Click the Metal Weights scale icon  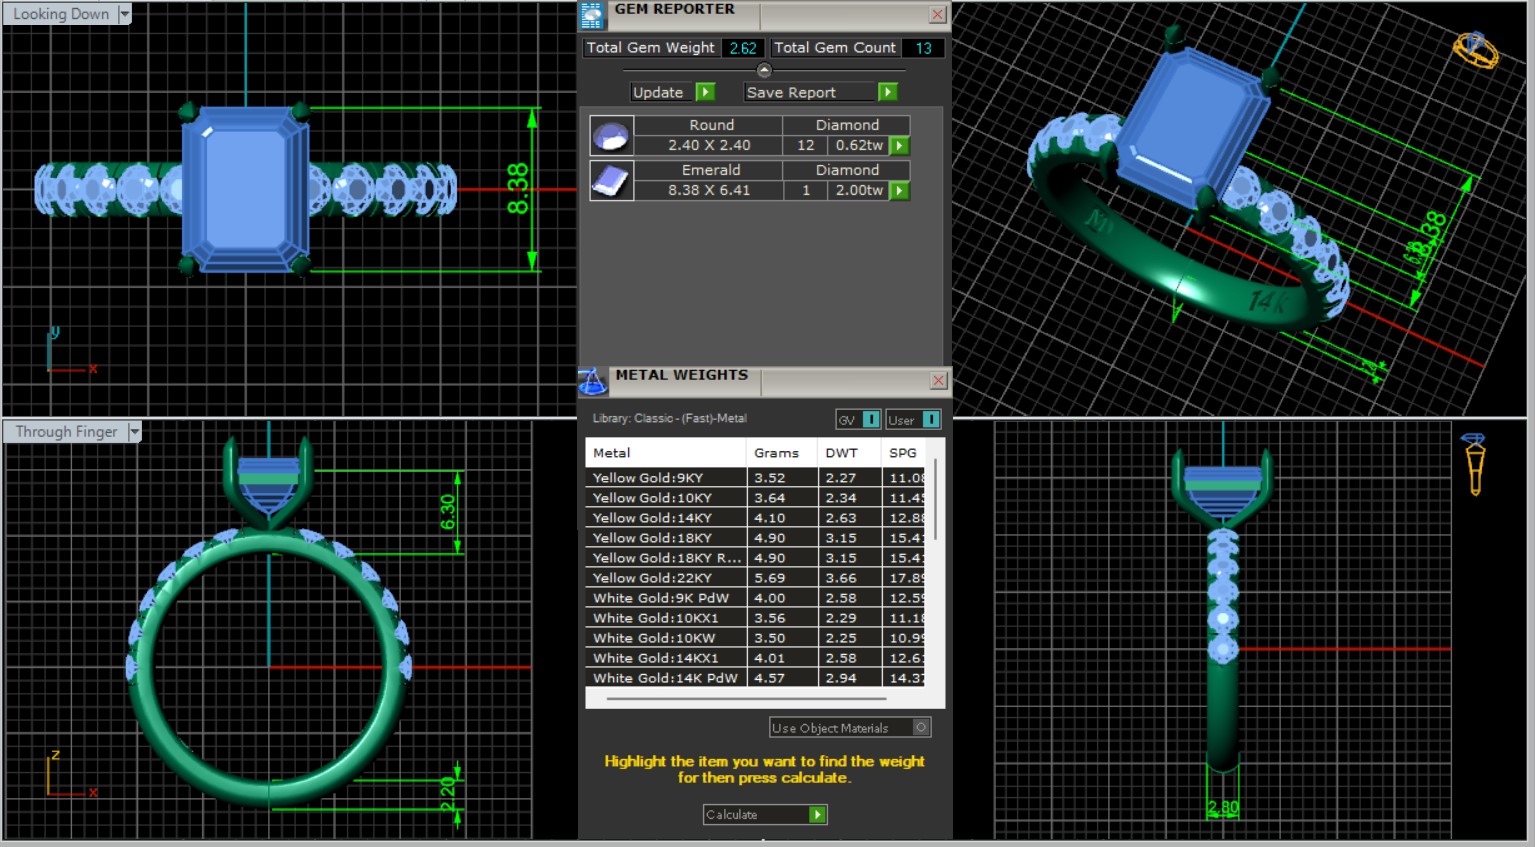(x=592, y=381)
